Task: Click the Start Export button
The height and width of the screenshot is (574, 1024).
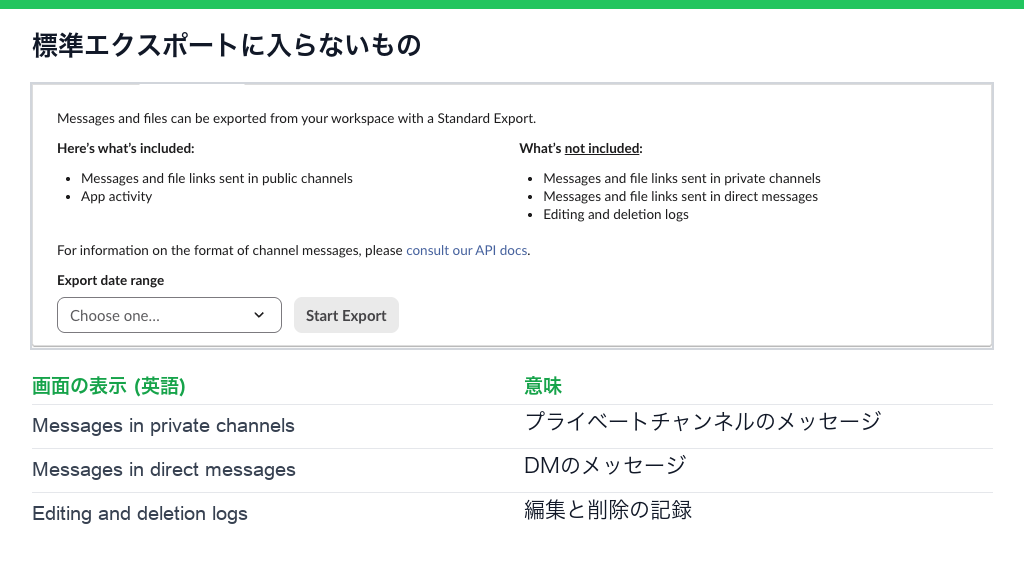Action: coord(346,315)
